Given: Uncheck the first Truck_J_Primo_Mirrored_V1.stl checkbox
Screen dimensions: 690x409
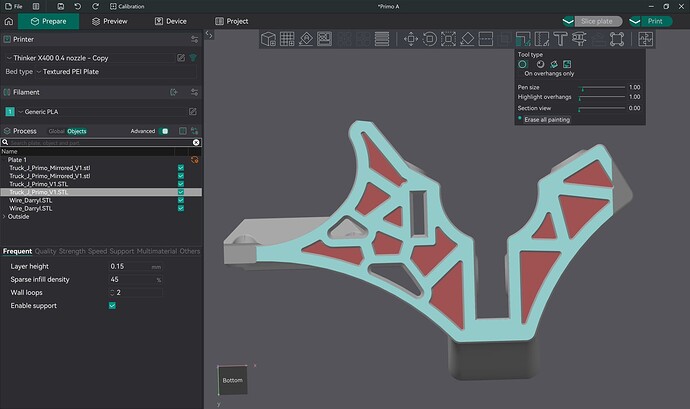Looking at the screenshot, I should coord(180,168).
